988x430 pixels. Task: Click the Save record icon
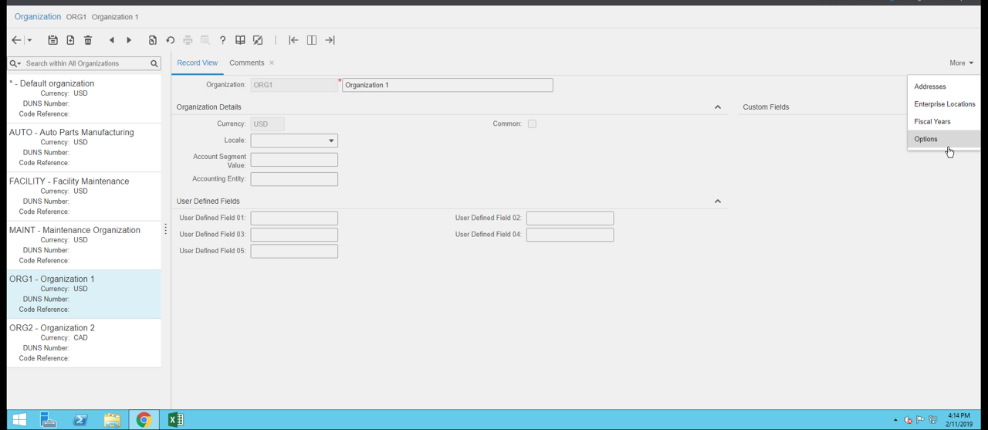tap(53, 40)
